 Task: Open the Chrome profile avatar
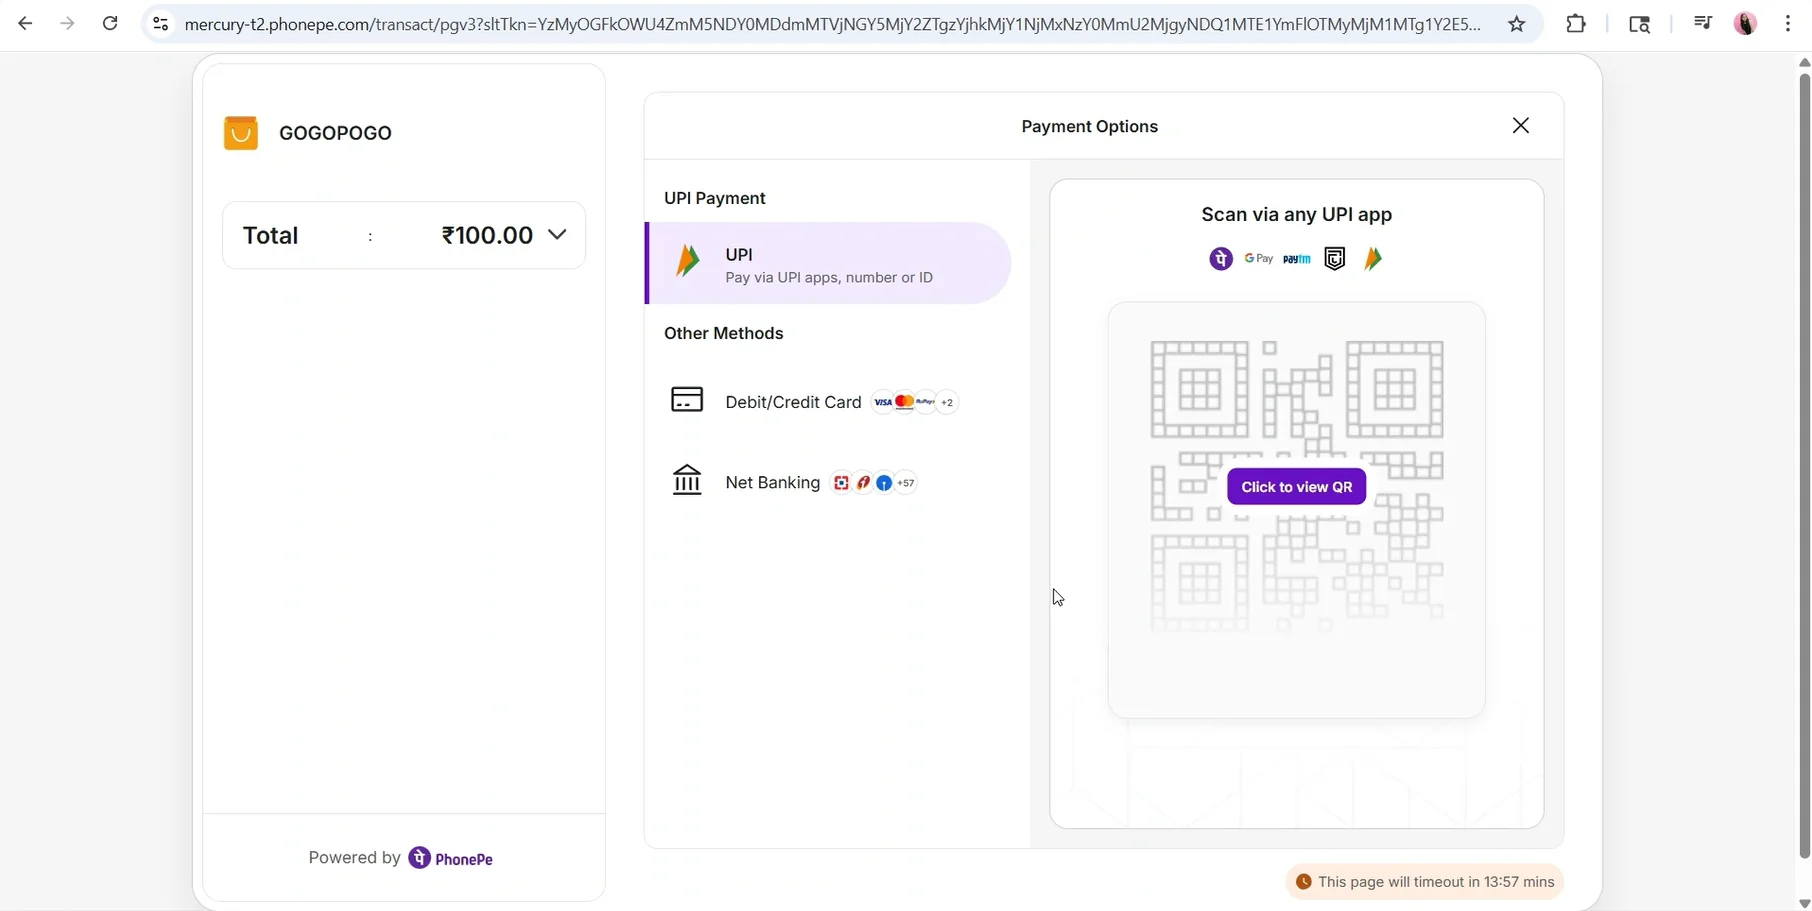coord(1746,23)
